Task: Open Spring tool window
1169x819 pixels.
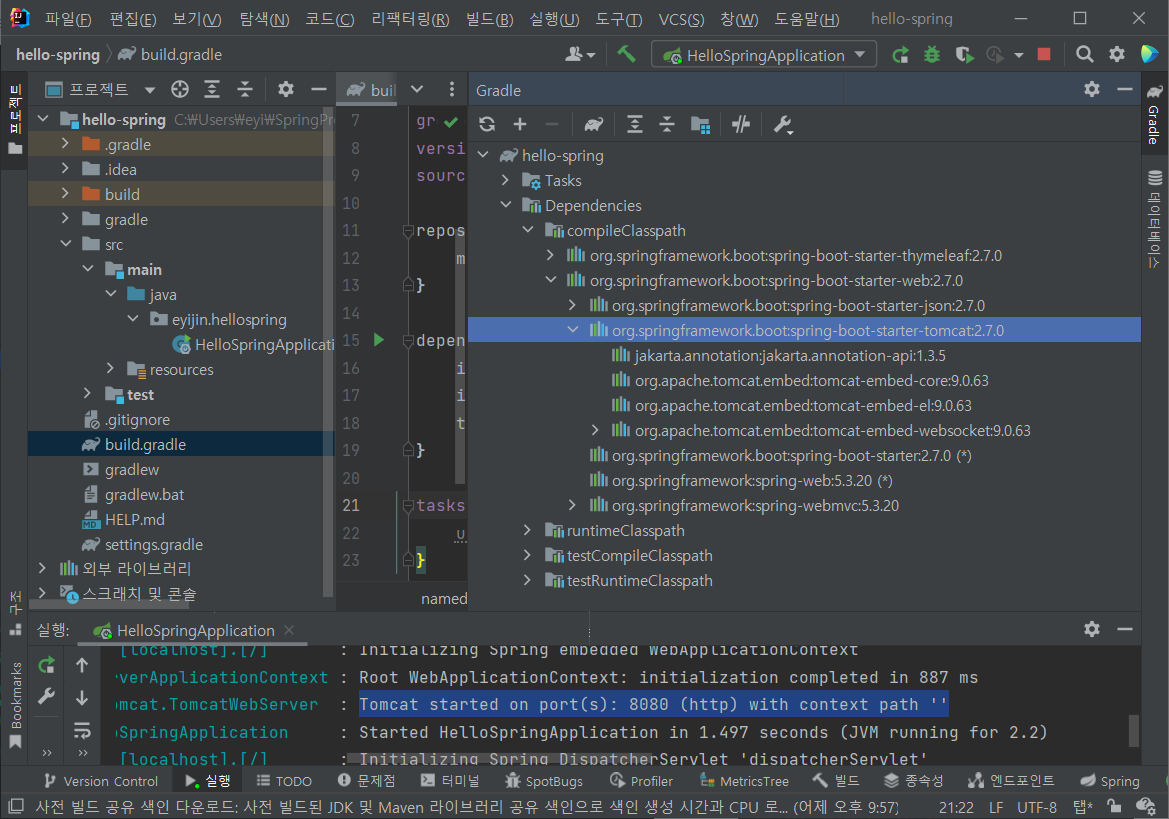Action: point(1110,781)
